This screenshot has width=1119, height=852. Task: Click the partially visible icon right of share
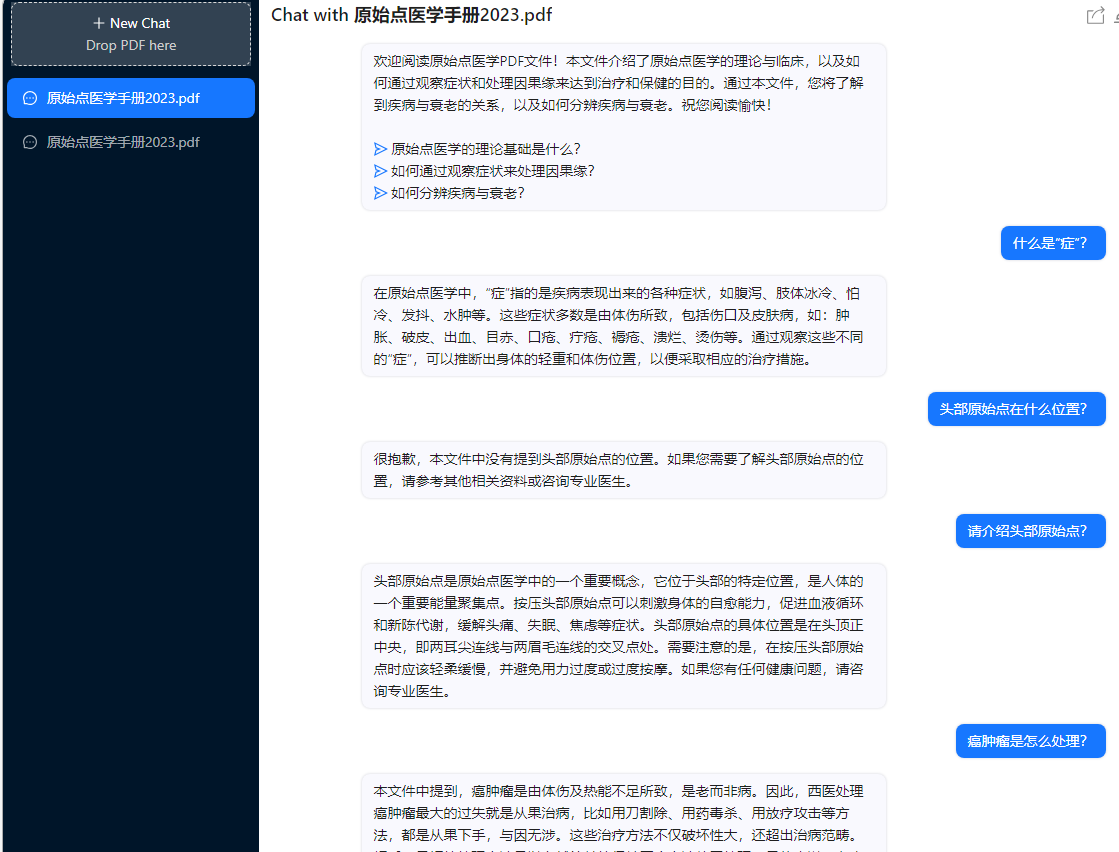[x=1115, y=16]
